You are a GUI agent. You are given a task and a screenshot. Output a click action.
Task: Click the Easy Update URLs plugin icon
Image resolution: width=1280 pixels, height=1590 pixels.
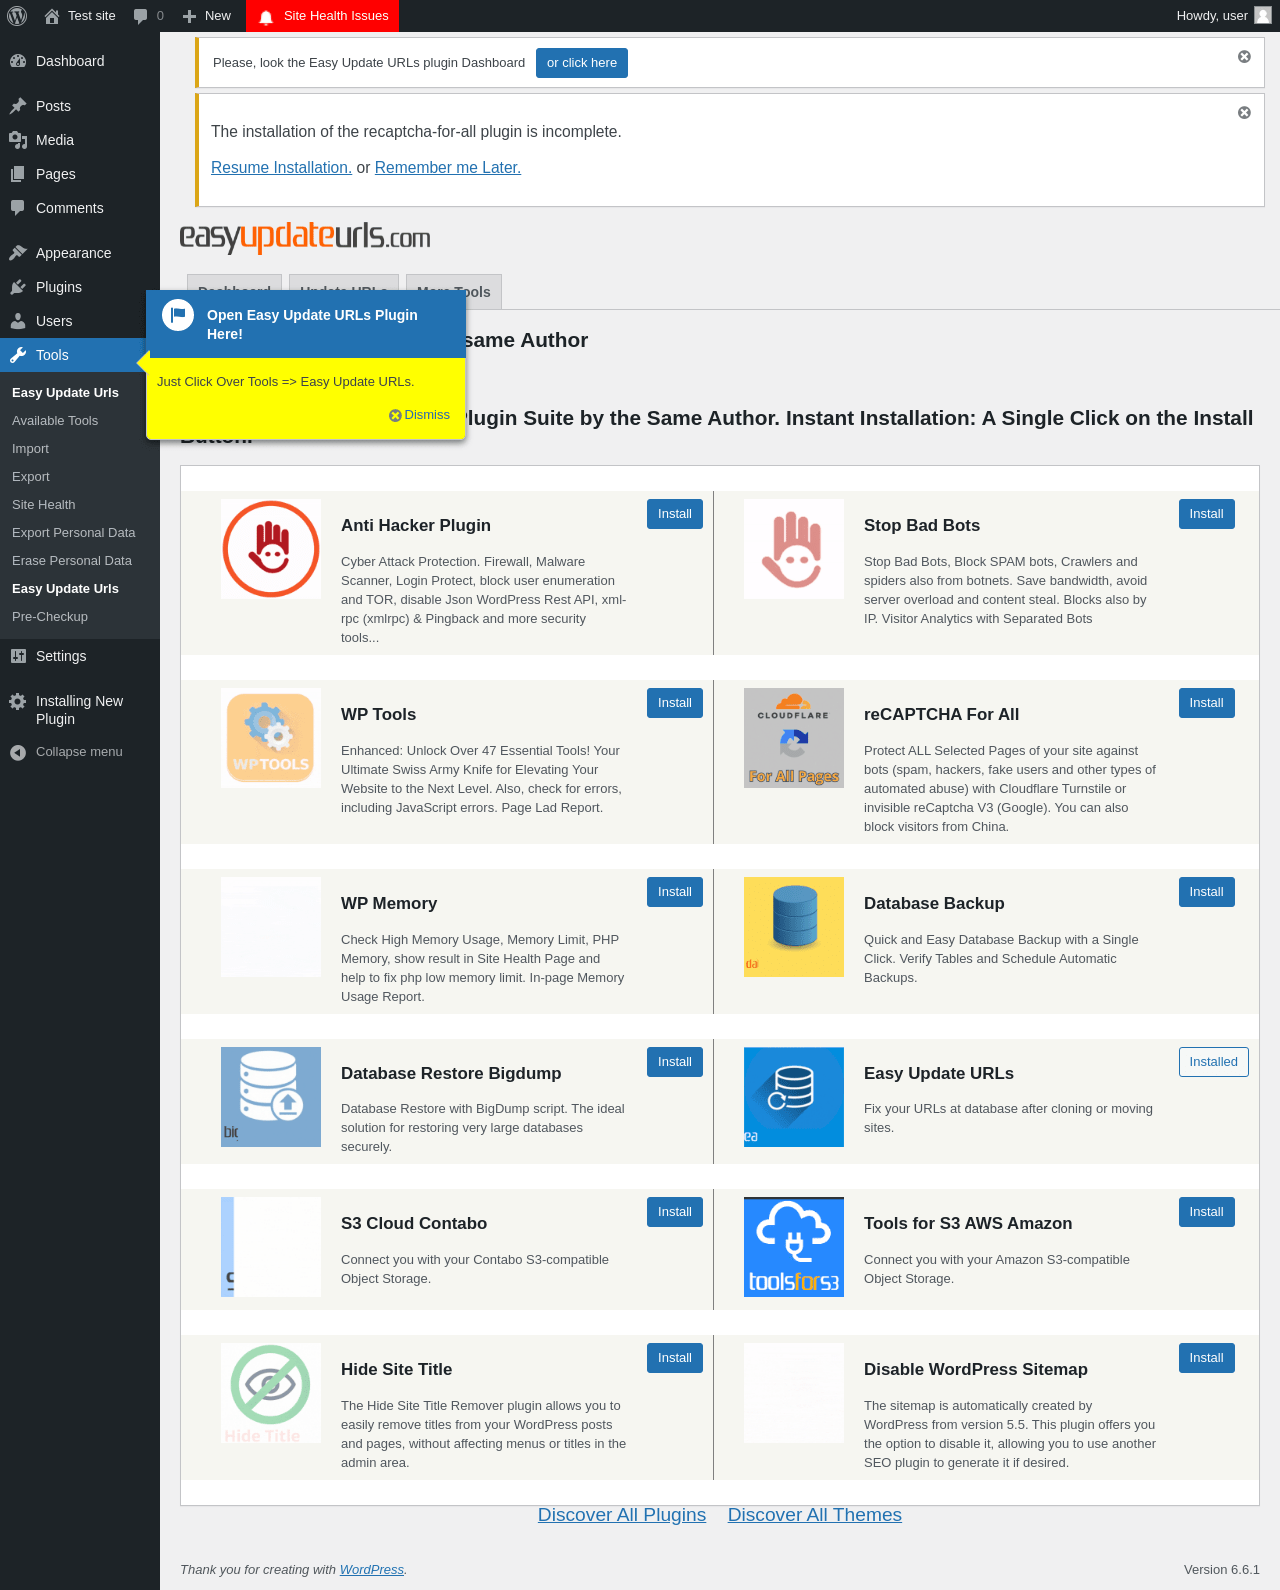794,1097
